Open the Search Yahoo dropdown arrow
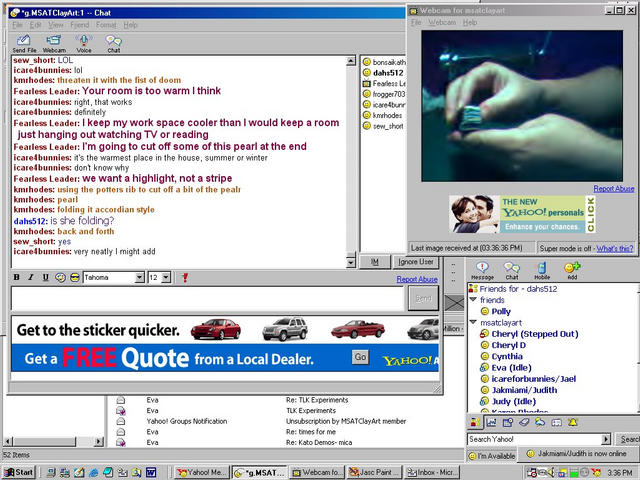The image size is (640, 480). [x=606, y=439]
